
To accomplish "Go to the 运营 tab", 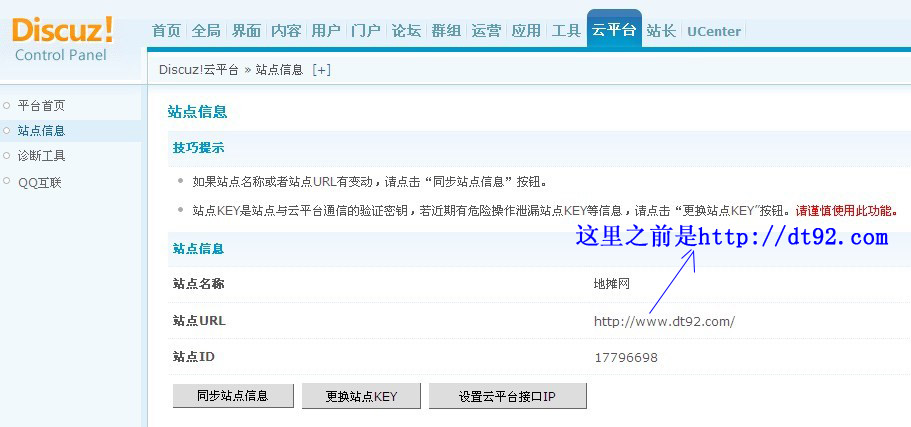I will coord(486,31).
